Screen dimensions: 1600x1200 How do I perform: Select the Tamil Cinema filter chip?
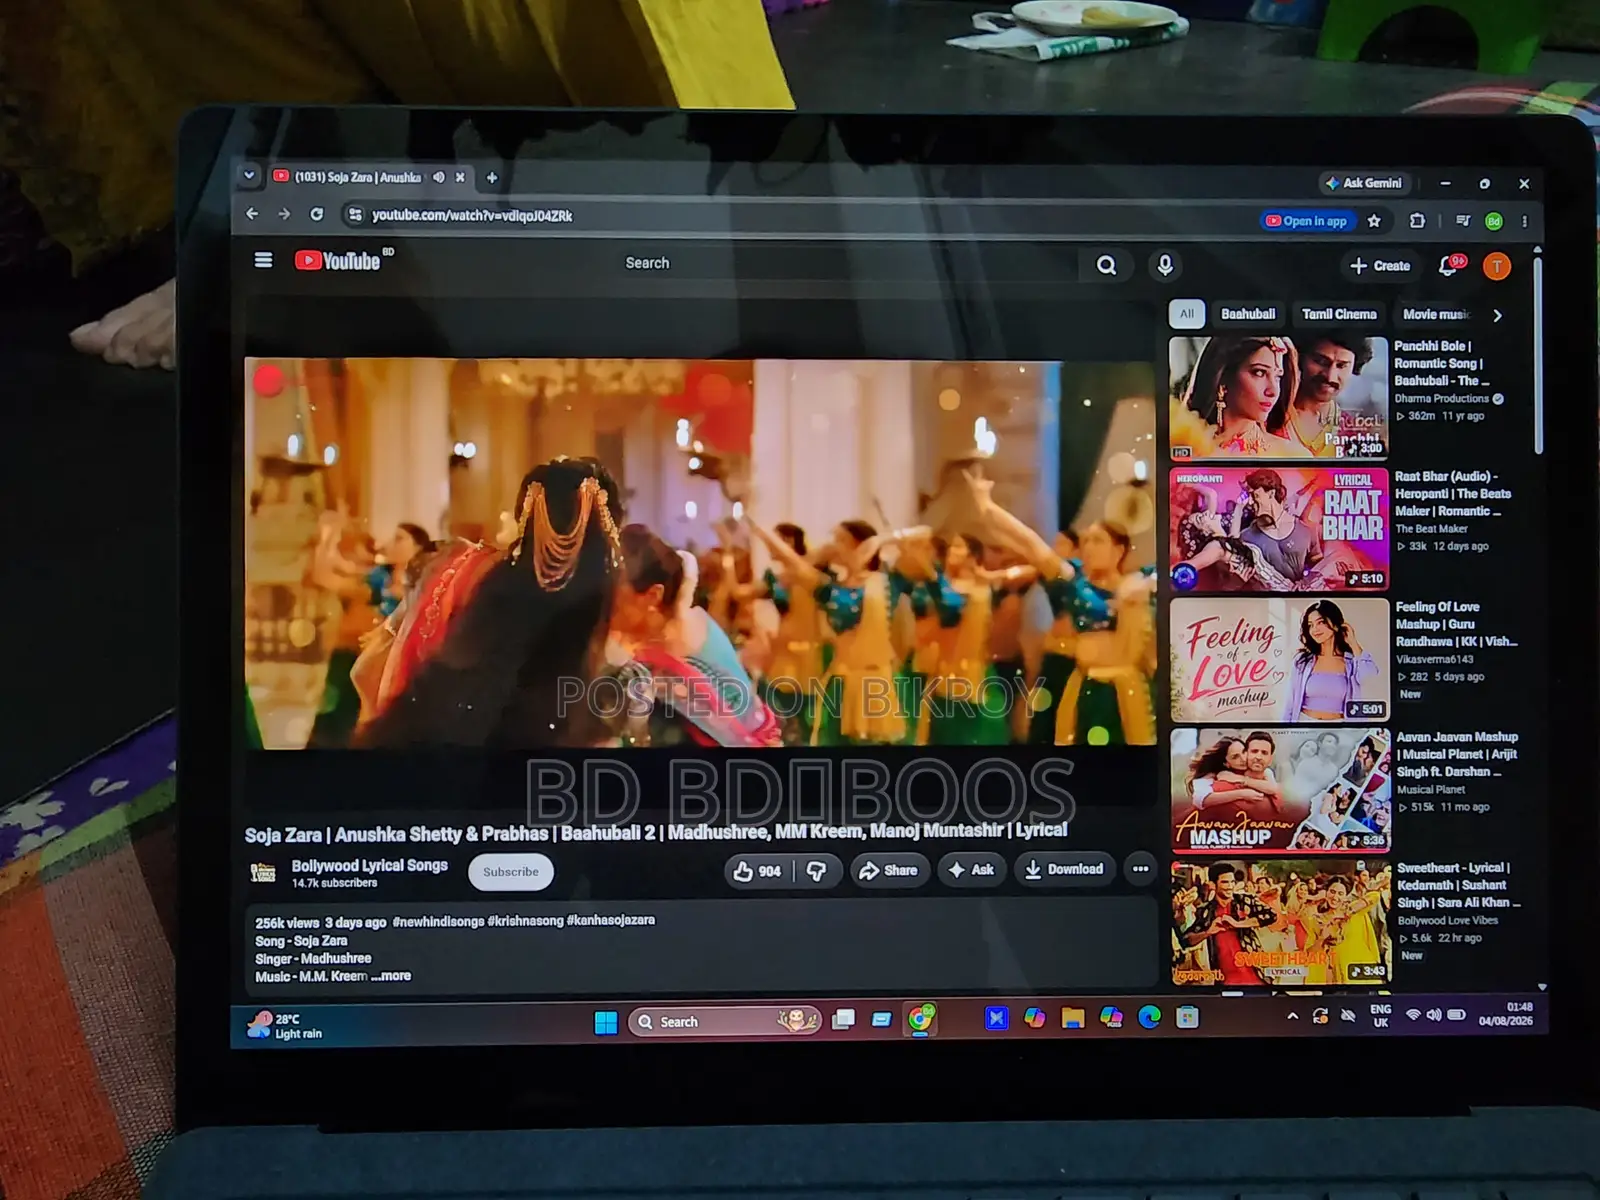1339,314
